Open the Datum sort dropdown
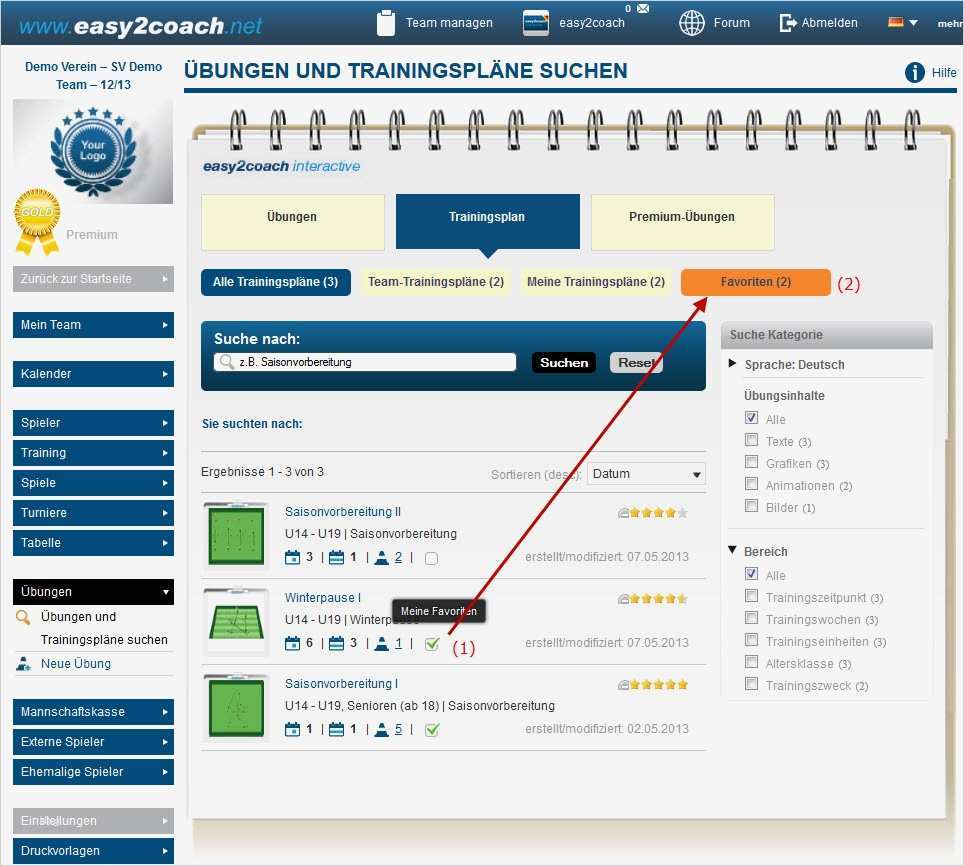The image size is (964, 866). coord(646,474)
